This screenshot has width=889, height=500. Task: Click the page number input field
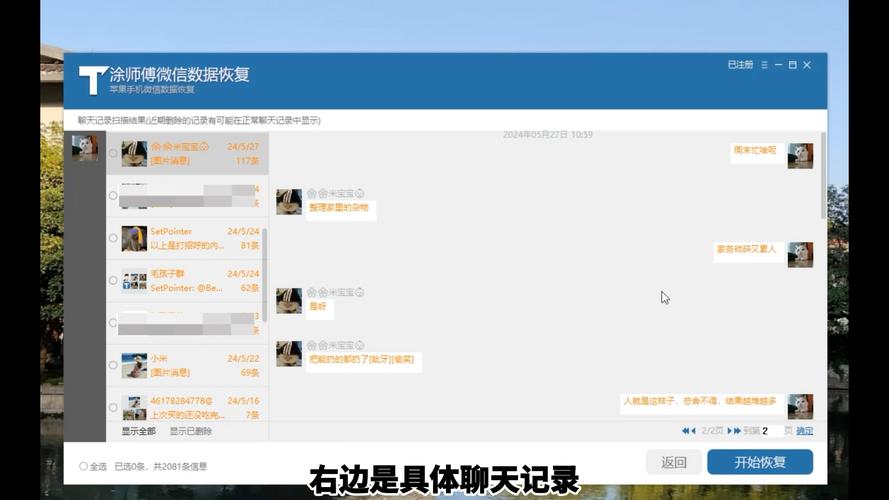(772, 431)
